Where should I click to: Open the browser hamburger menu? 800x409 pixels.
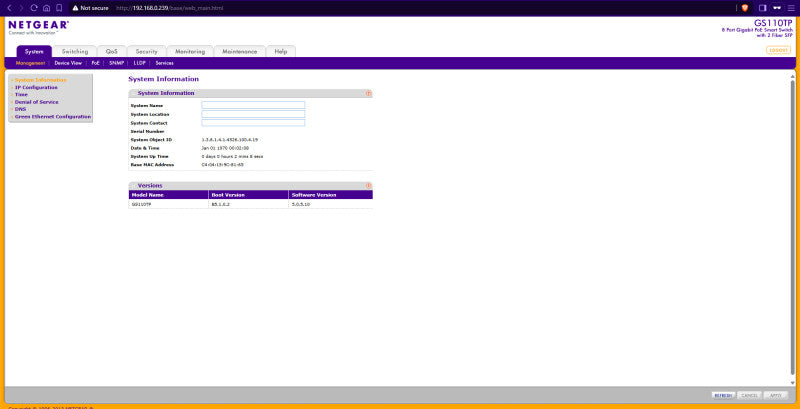791,8
